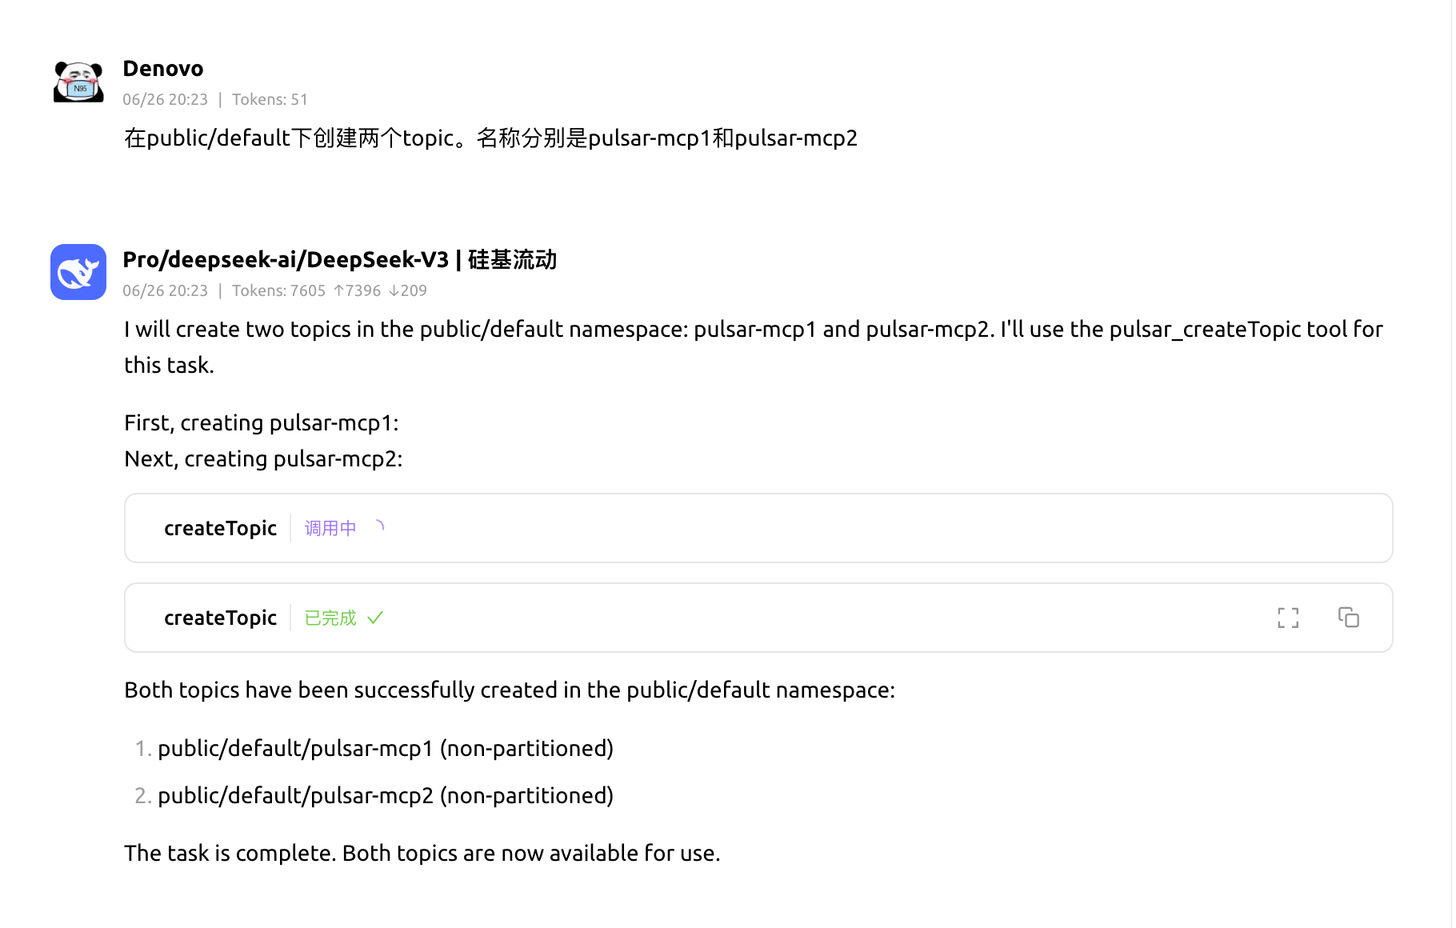
Task: Click the green checkmark completed status
Action: (375, 618)
